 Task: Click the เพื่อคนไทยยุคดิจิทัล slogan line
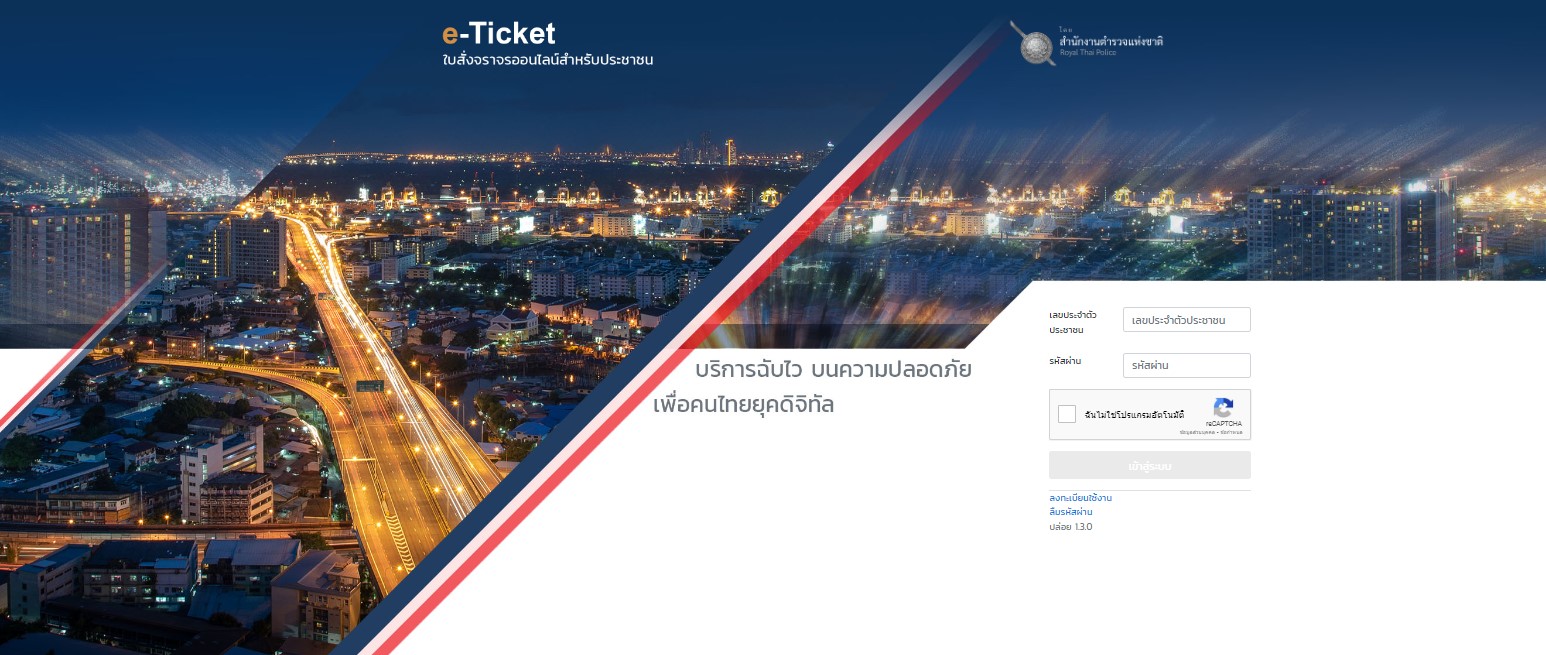pos(743,406)
